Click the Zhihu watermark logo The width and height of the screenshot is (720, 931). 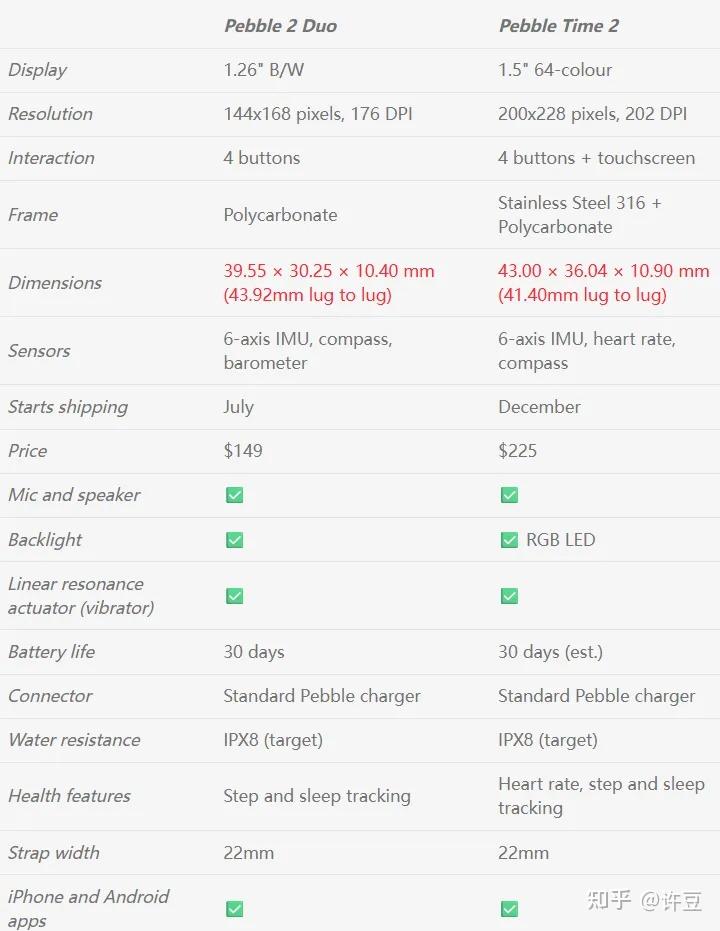(609, 900)
